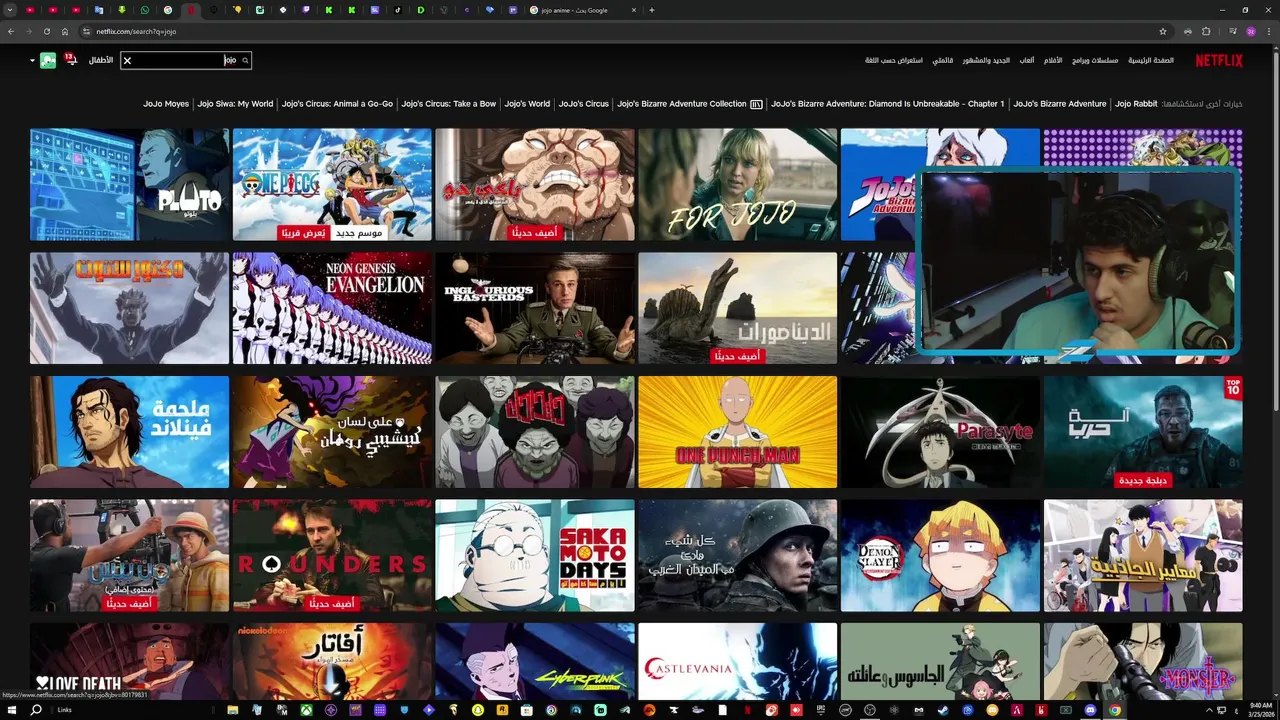
Task: Select the JoJo Rabbit suggestion
Action: pos(1136,104)
